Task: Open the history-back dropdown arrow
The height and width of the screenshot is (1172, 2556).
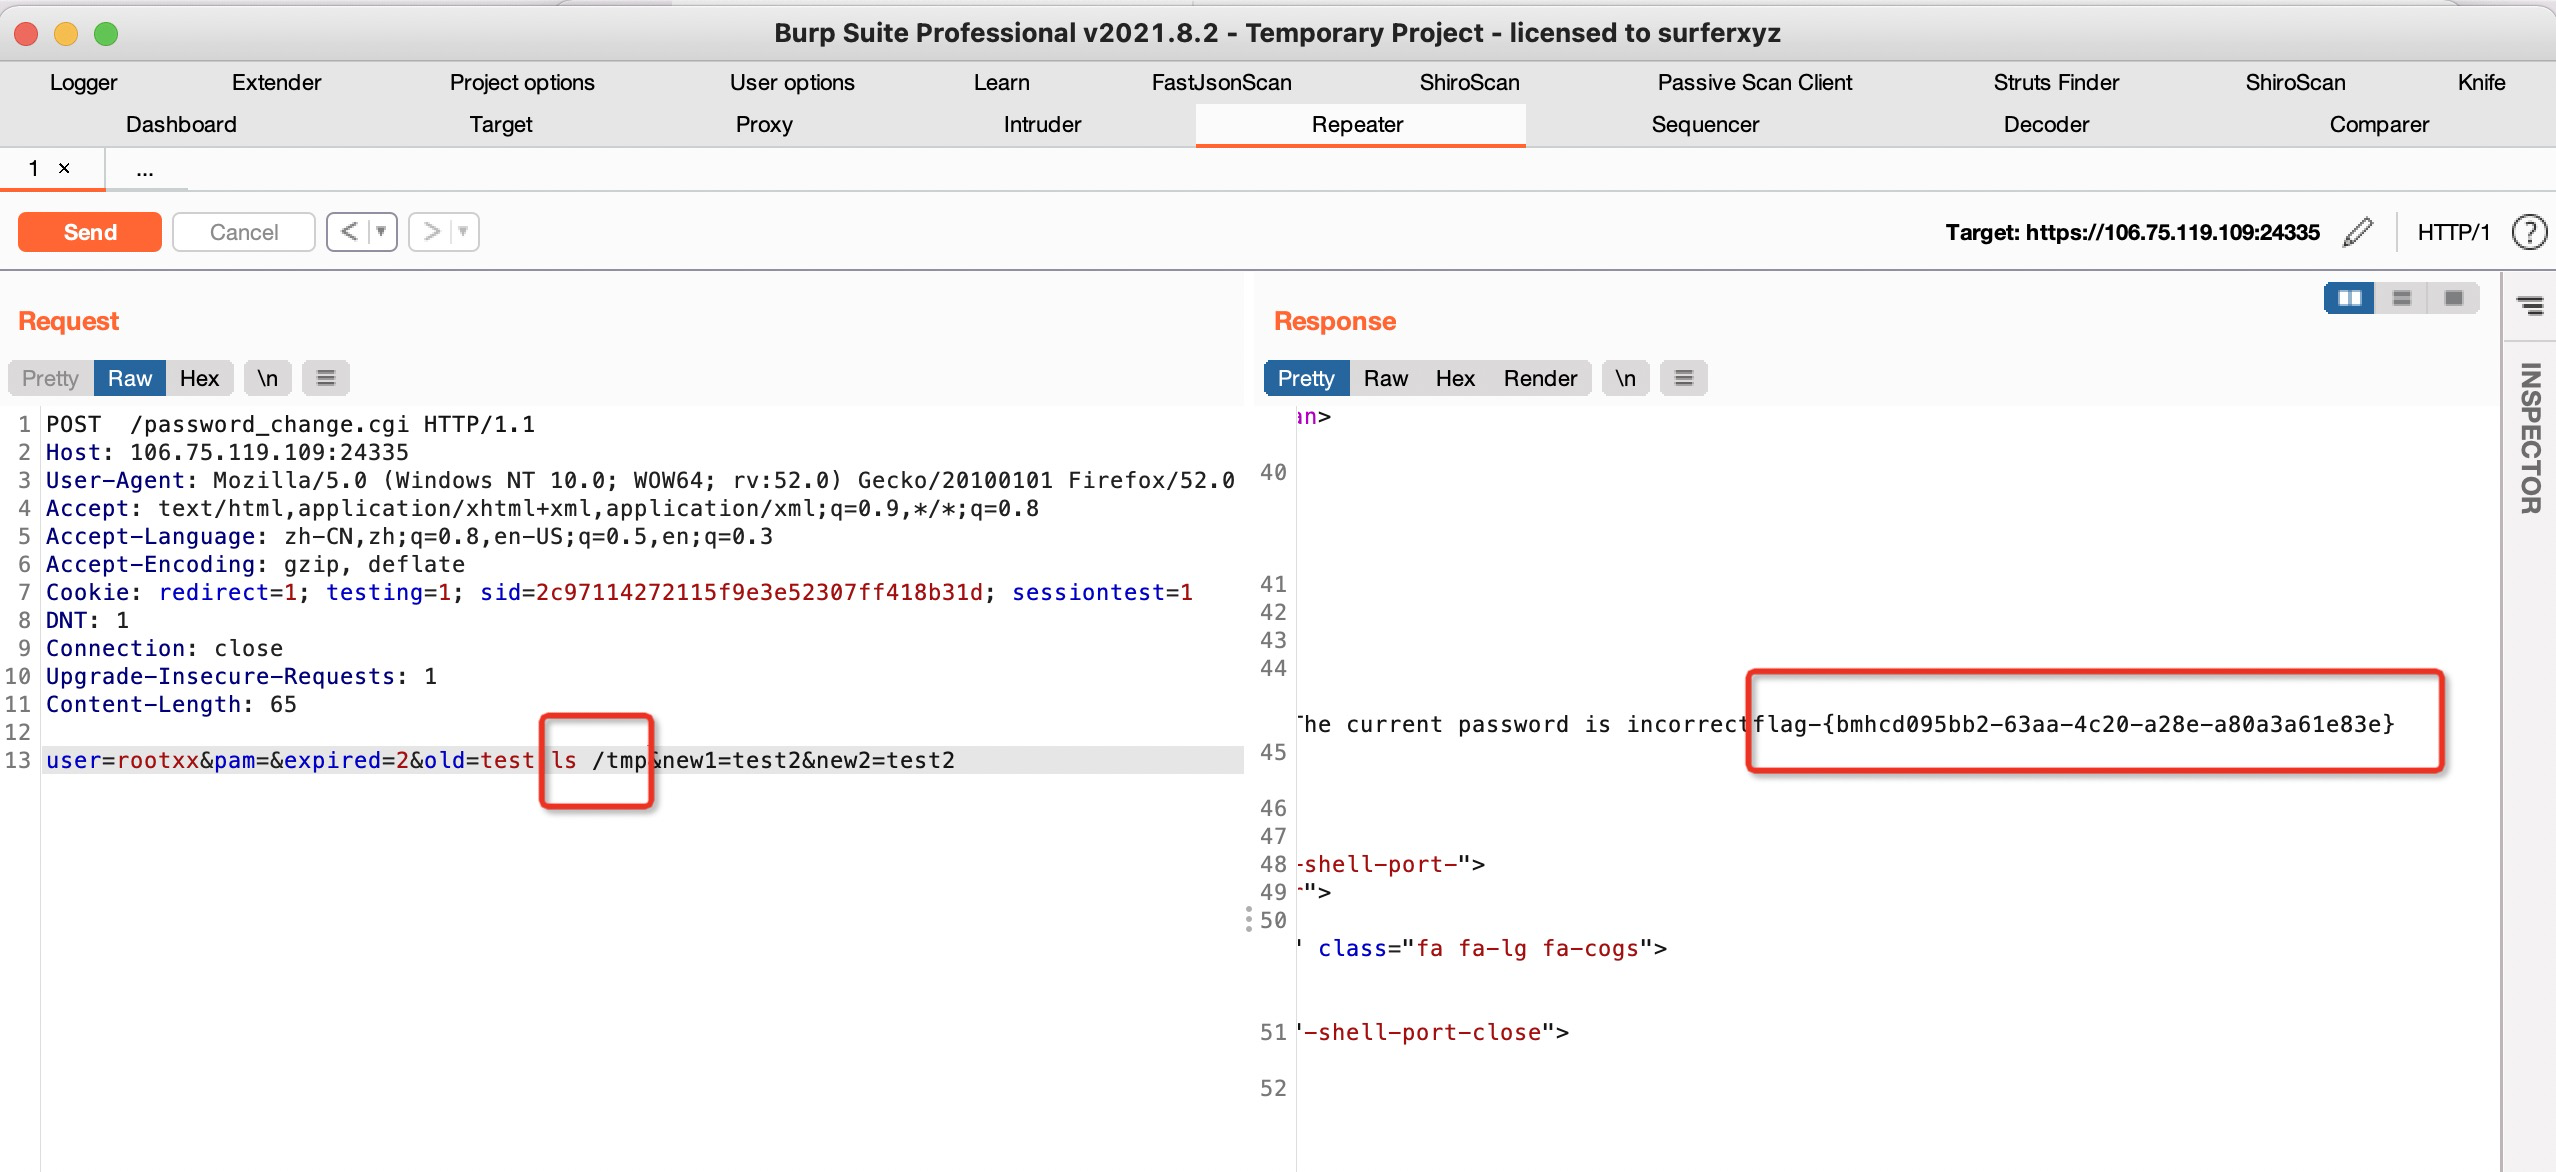Action: click(x=381, y=232)
